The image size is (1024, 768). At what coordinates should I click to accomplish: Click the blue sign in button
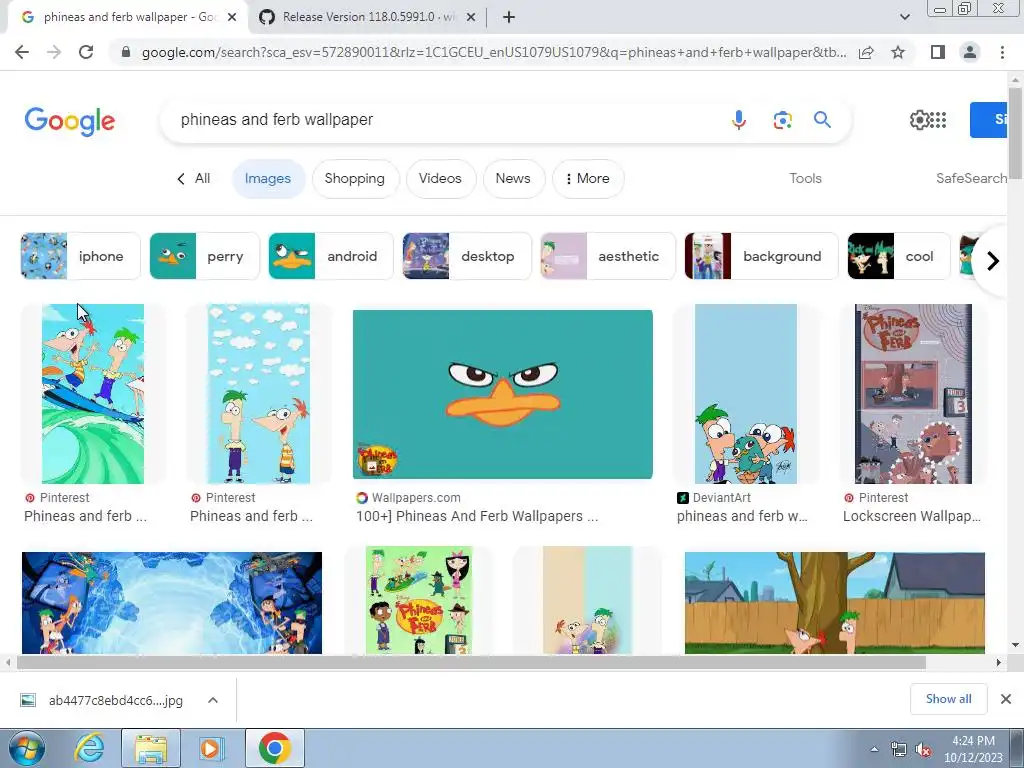[x=988, y=120]
